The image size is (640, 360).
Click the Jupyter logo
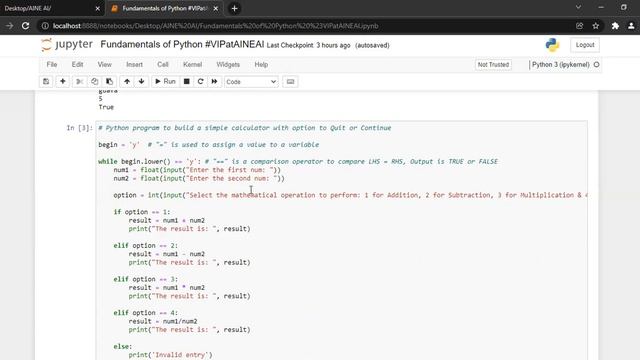click(x=67, y=44)
